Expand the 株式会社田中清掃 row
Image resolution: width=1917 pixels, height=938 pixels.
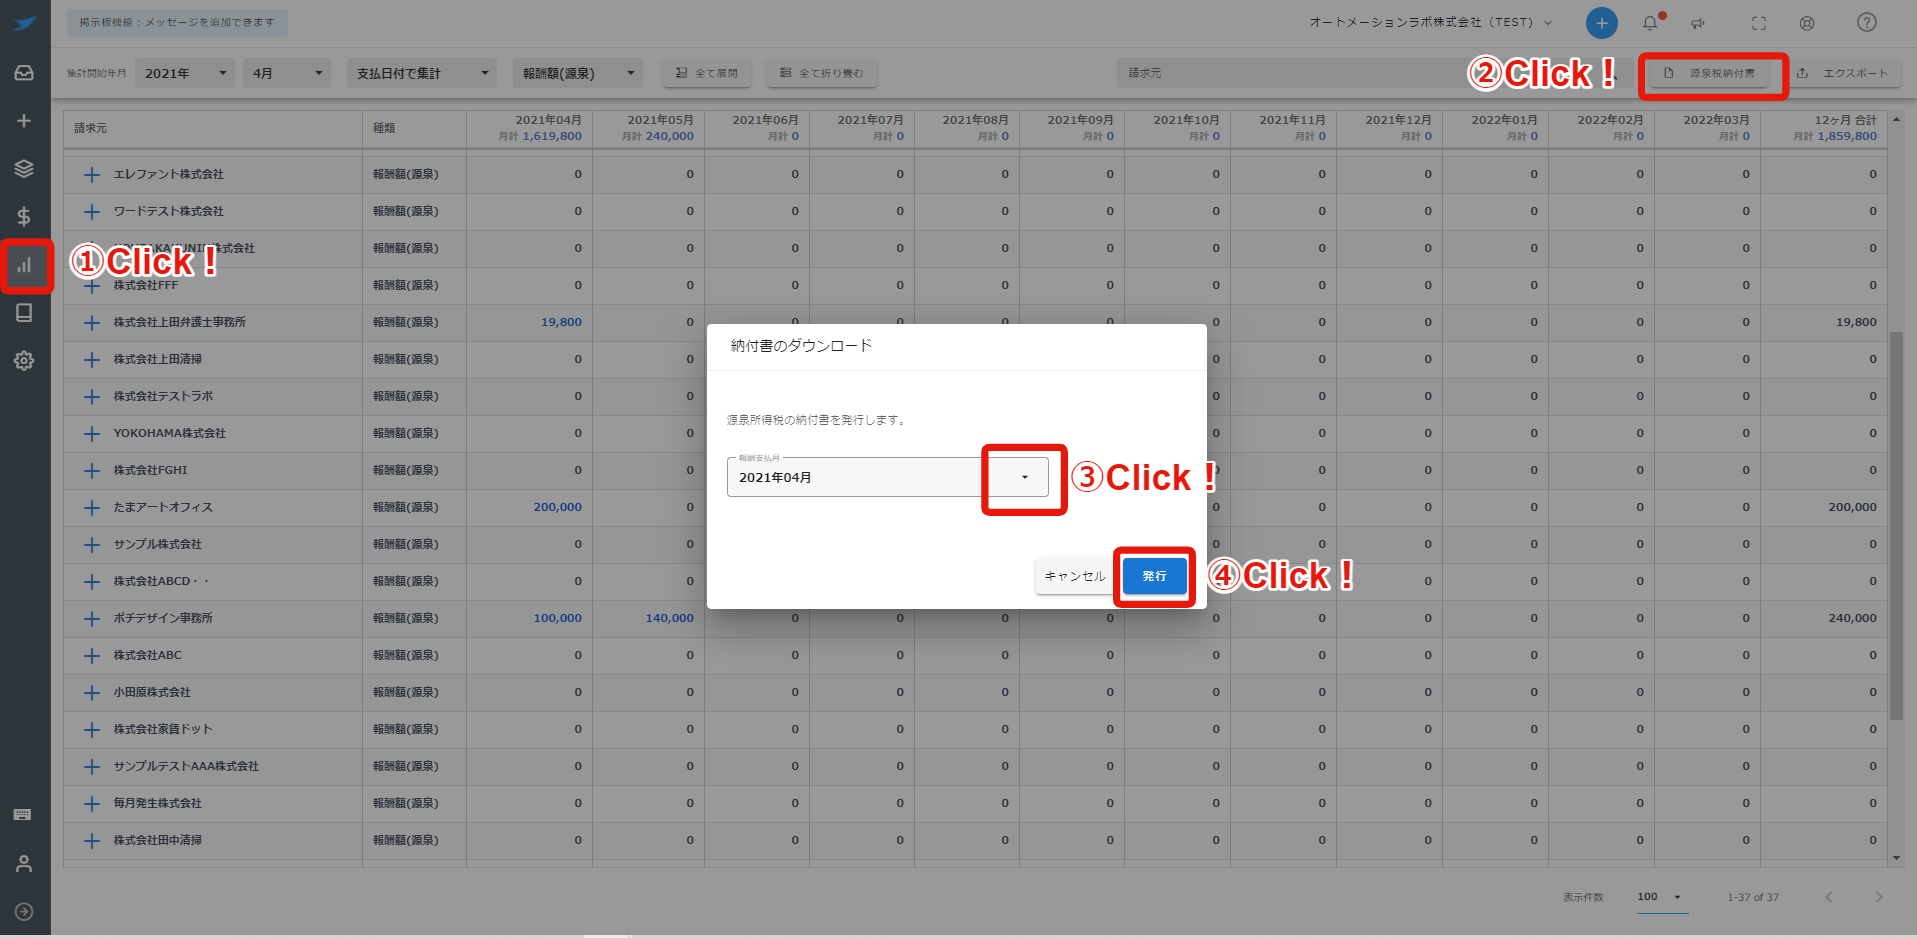(92, 841)
